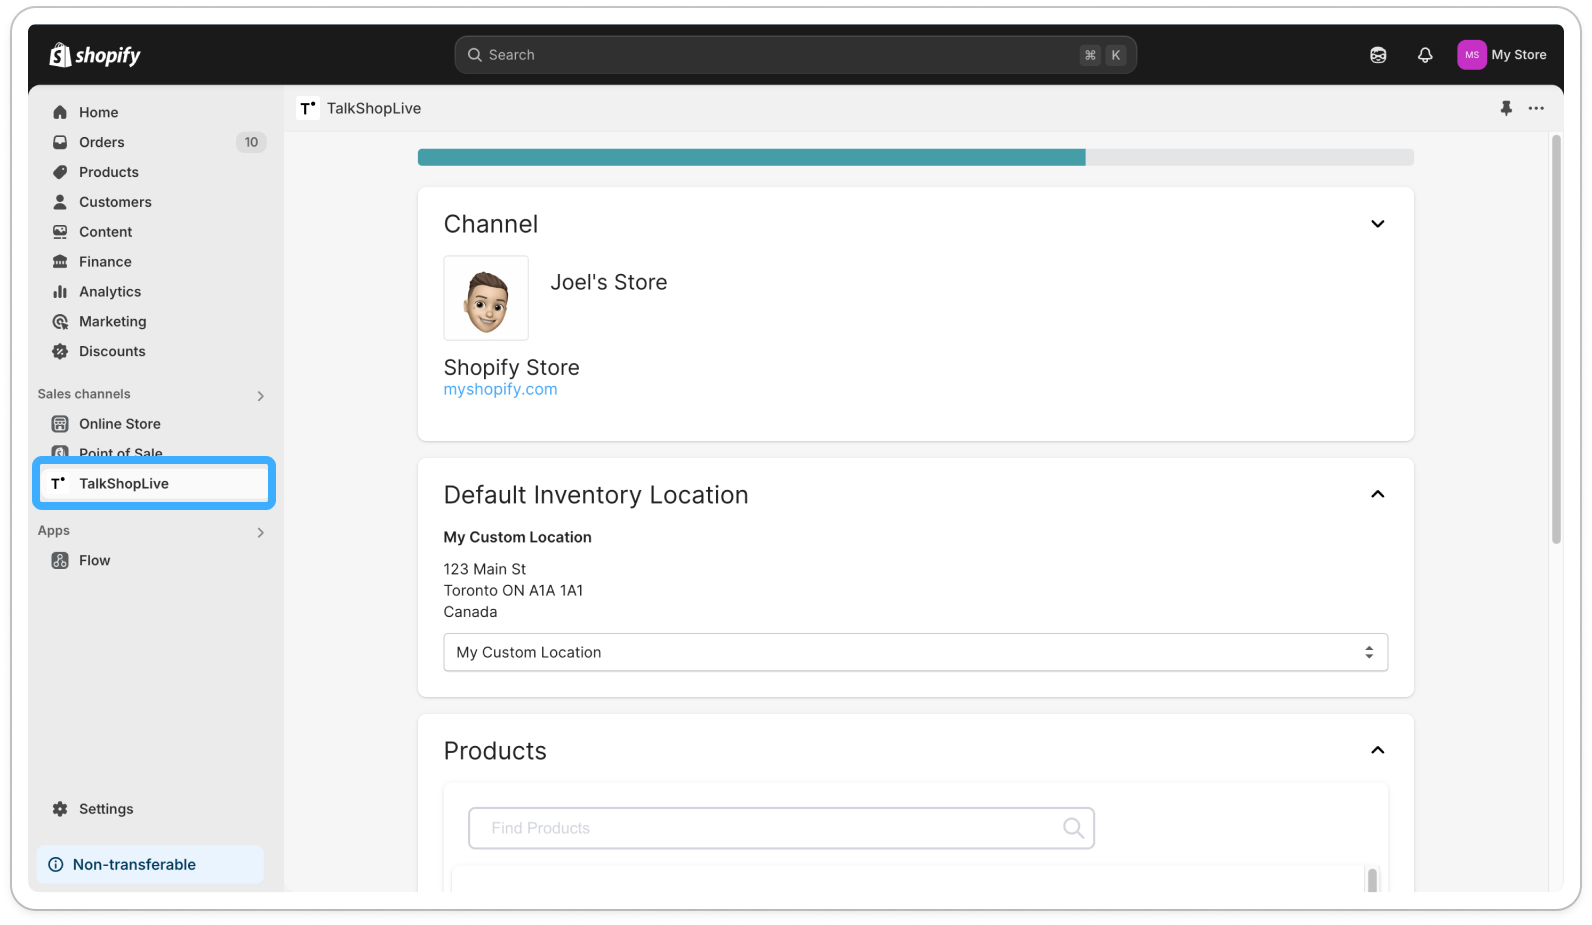The height and width of the screenshot is (925, 1592).
Task: Click the Marketing target icon
Action: 60,322
